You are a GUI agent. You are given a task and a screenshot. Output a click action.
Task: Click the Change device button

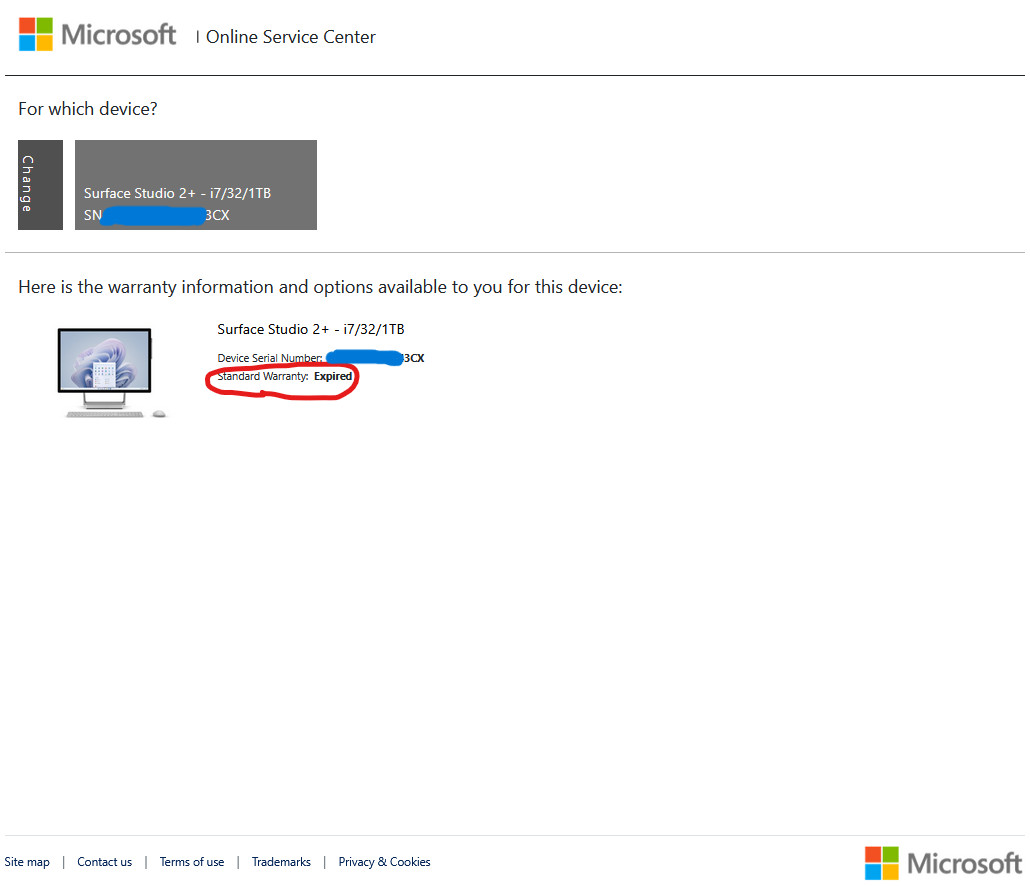tap(40, 185)
